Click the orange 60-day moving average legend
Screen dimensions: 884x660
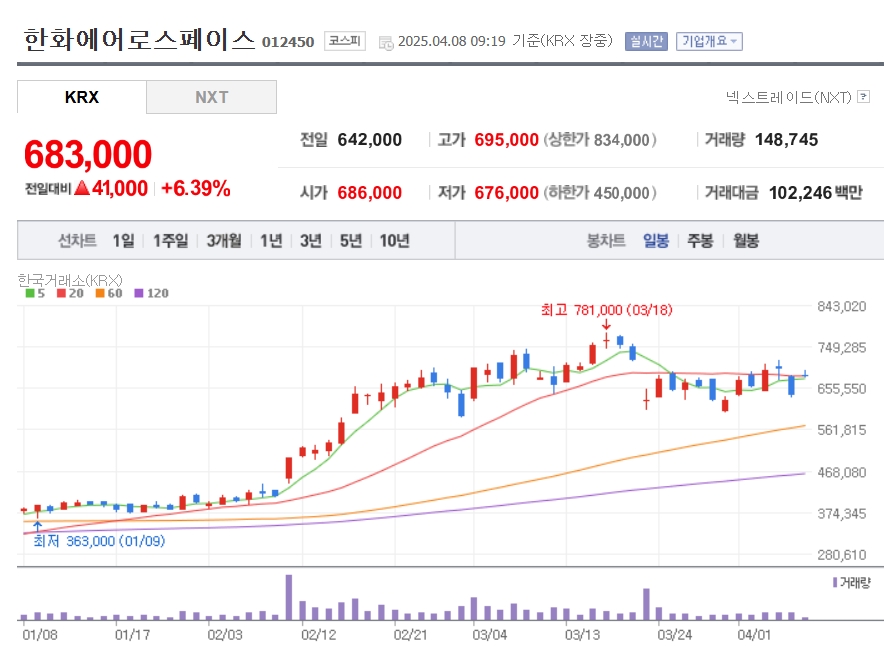click(109, 293)
